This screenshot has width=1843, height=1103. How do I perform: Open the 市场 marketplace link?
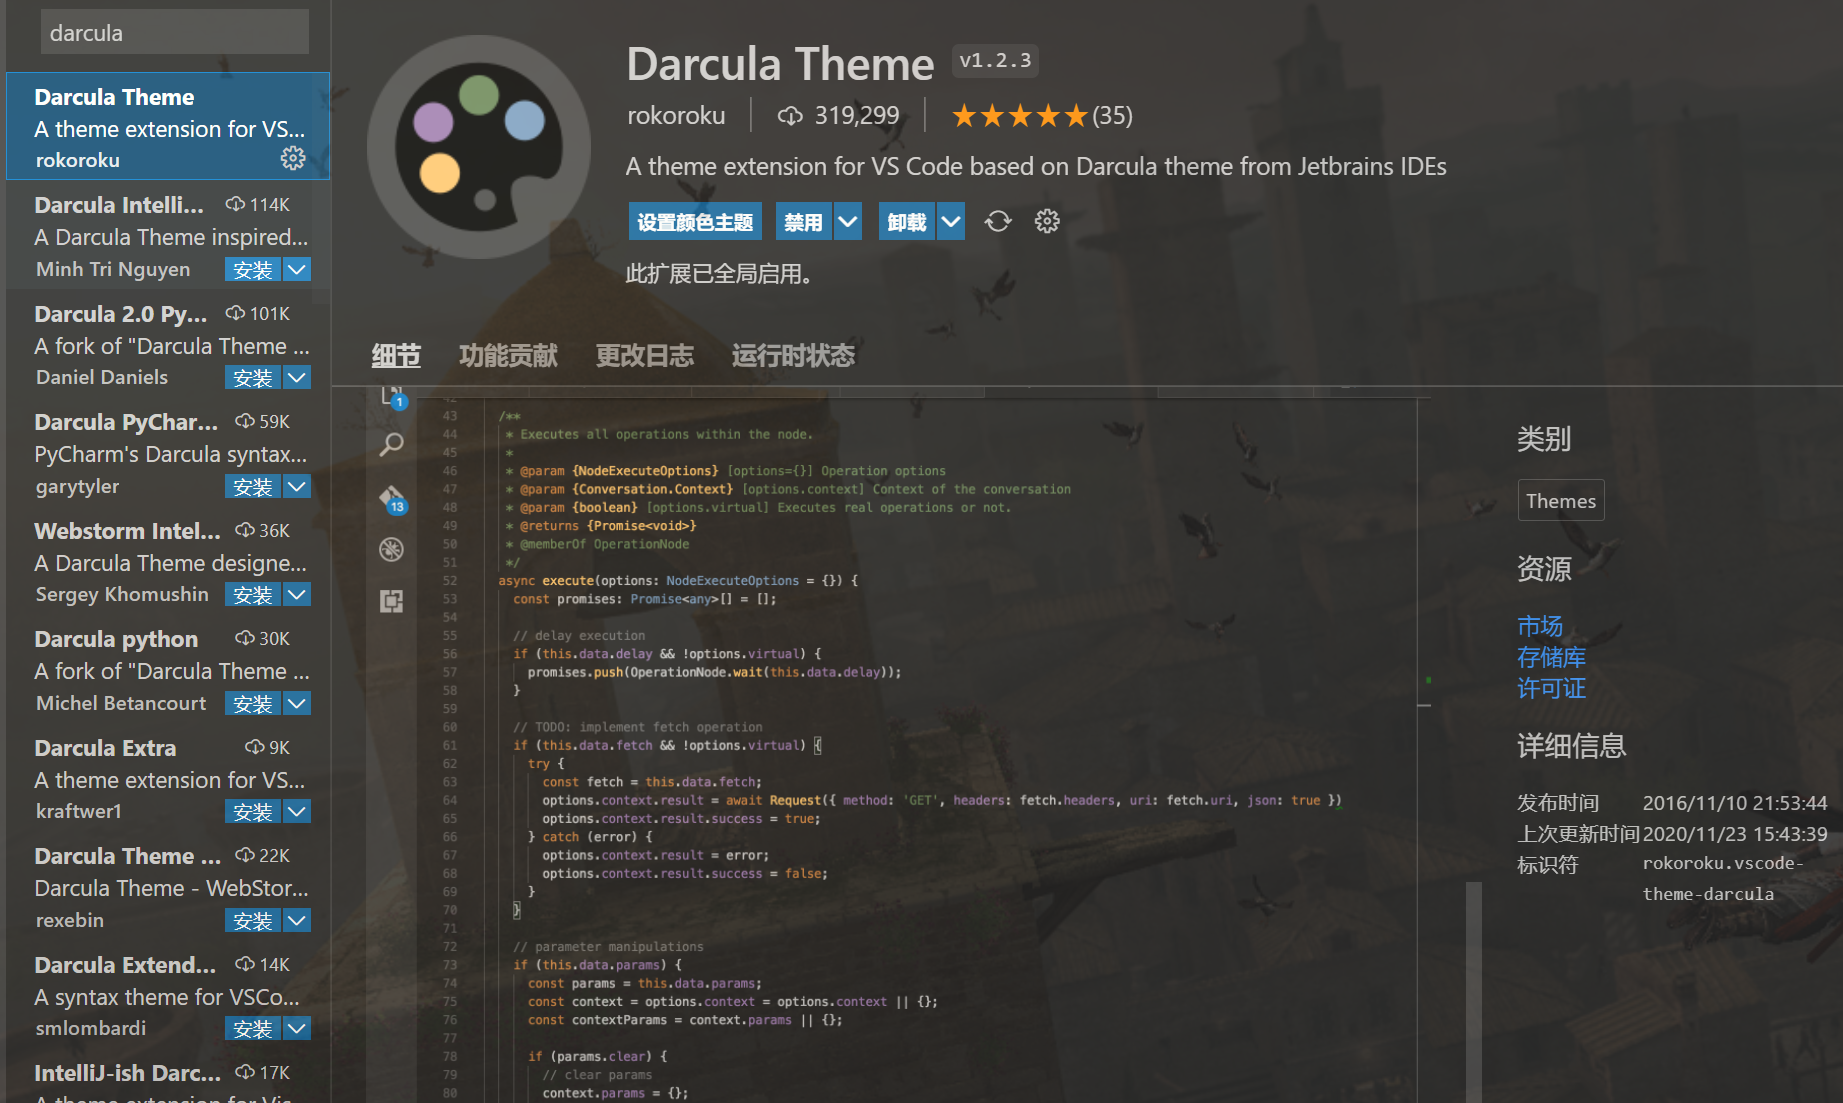1540,626
